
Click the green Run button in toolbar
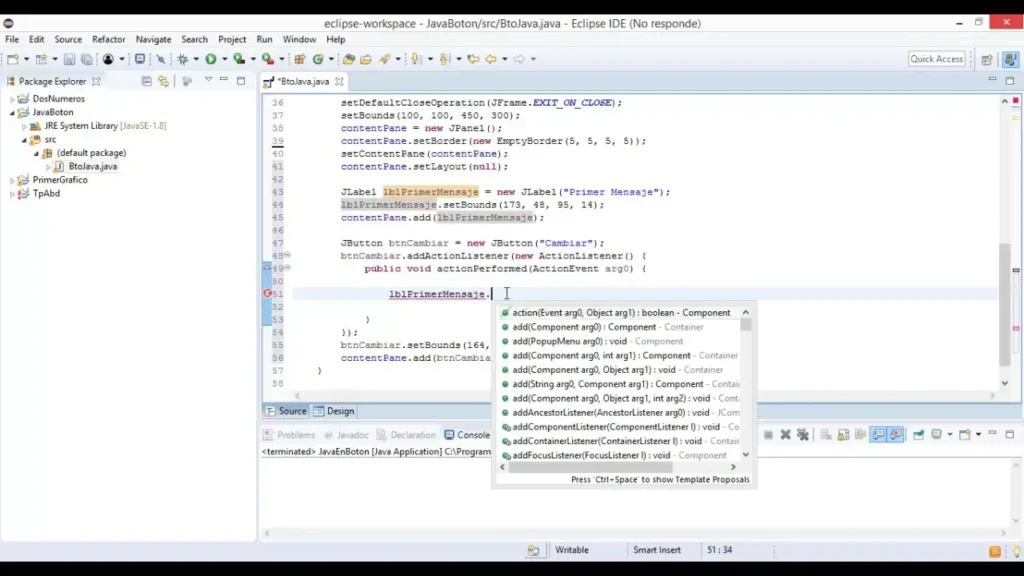tap(211, 60)
